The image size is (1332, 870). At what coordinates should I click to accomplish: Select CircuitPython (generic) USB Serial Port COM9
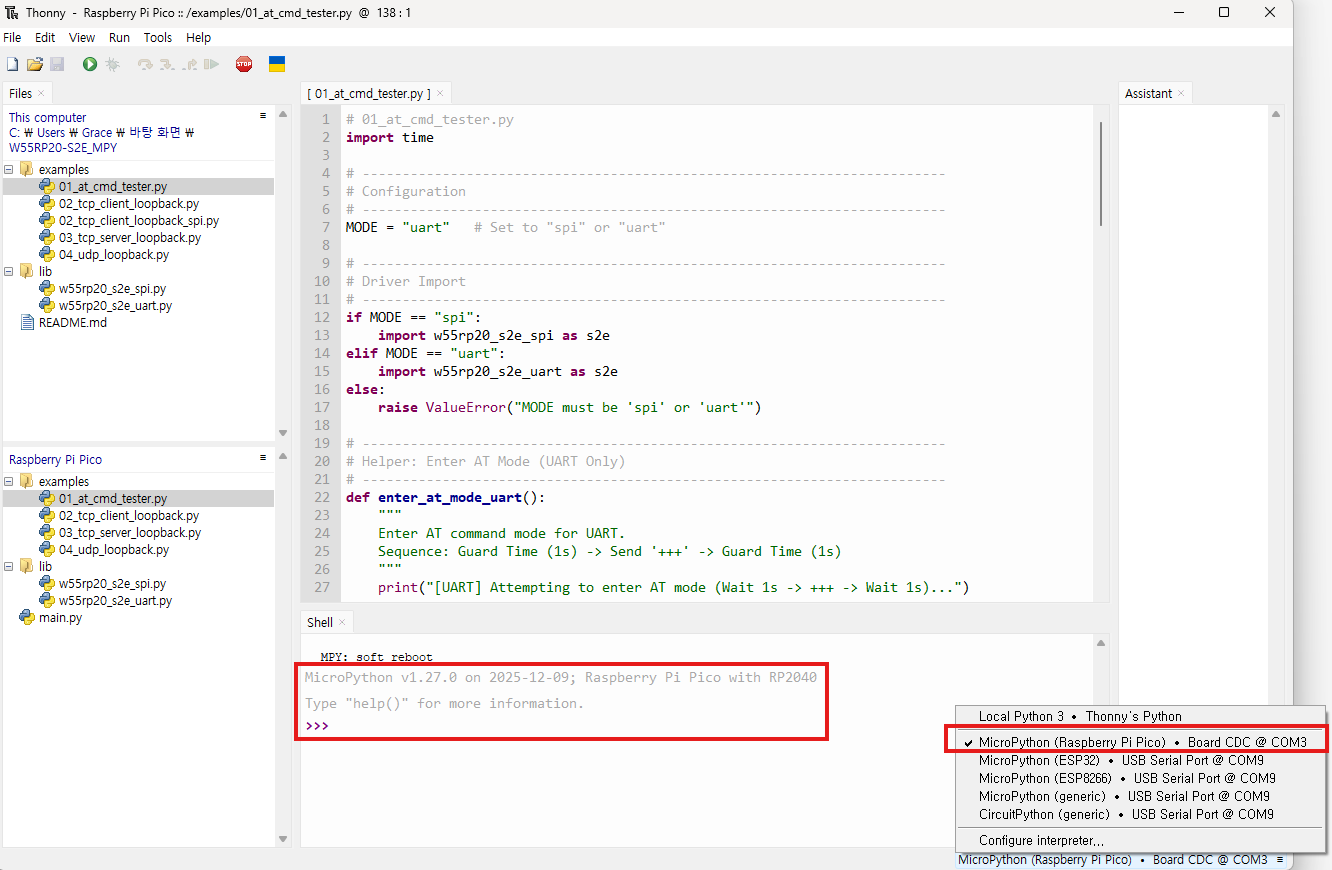click(x=1141, y=814)
